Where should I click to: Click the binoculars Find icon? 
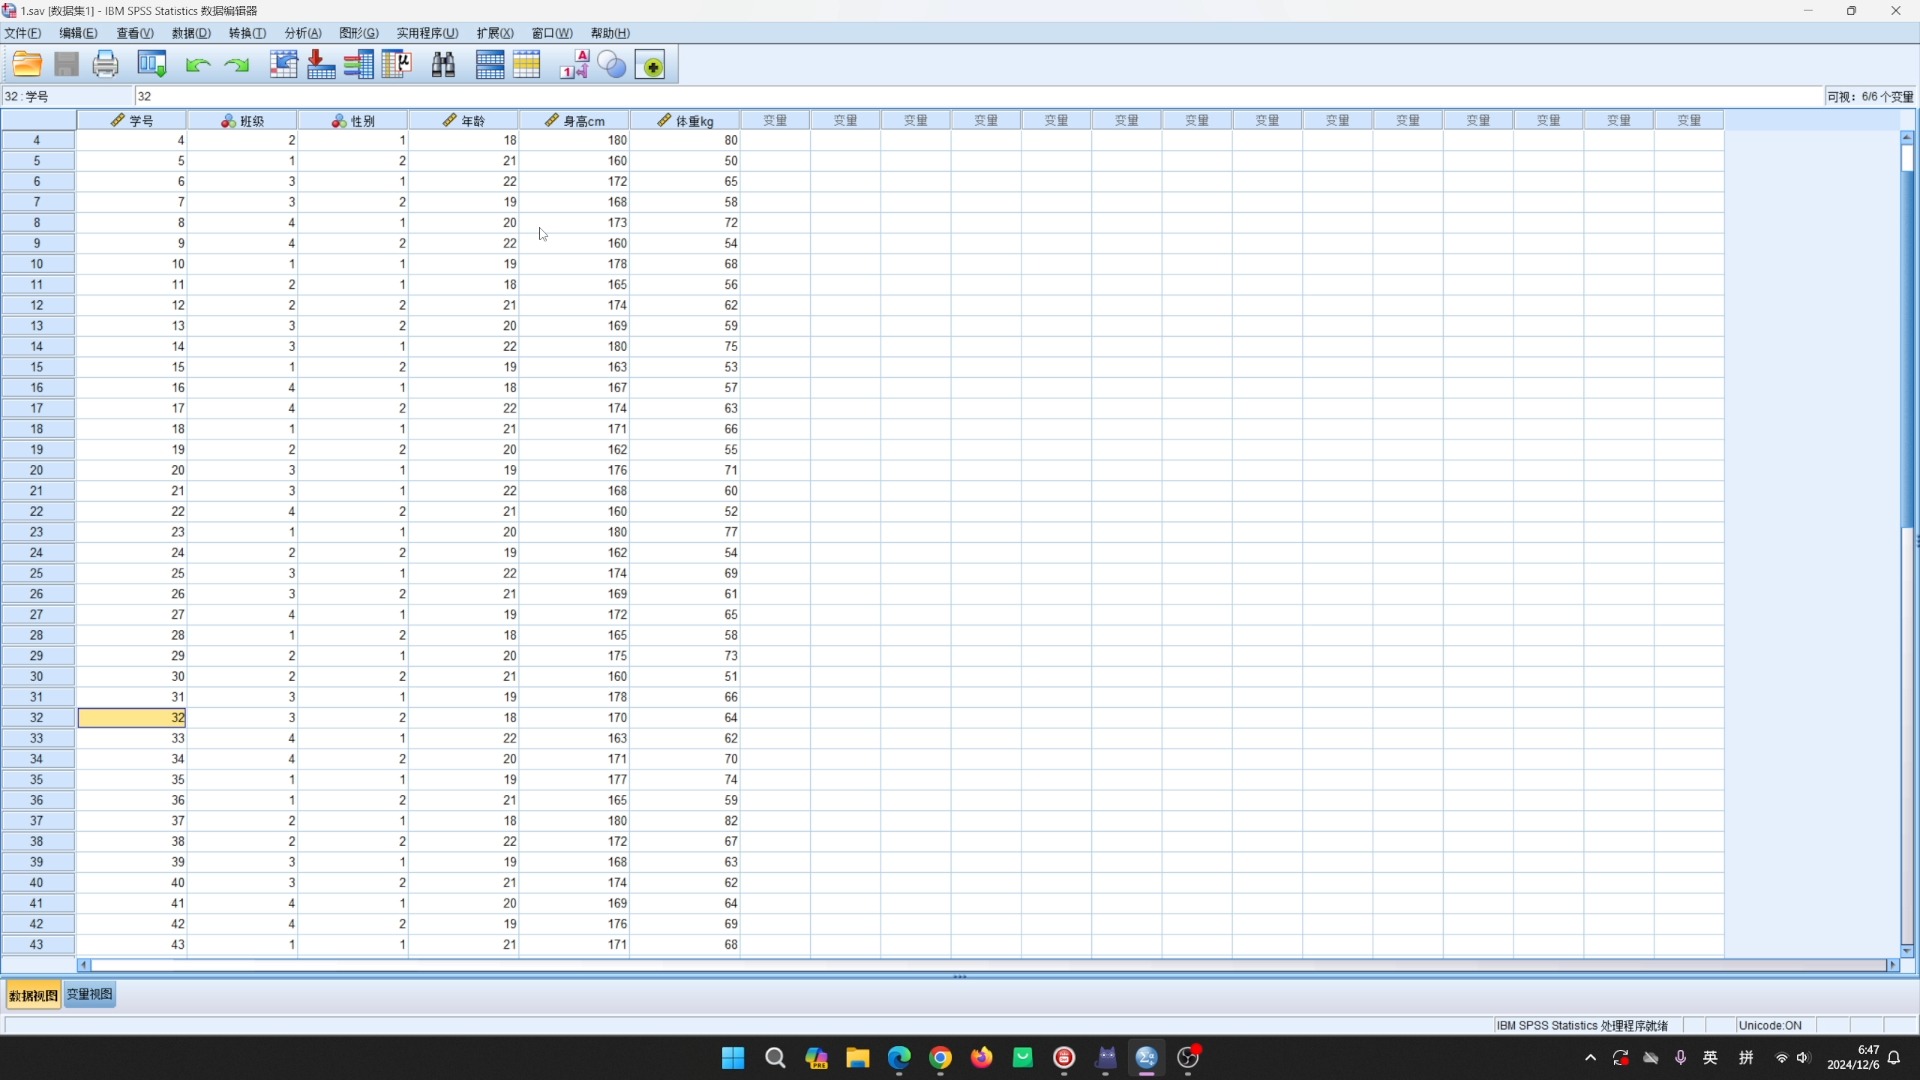[x=443, y=65]
